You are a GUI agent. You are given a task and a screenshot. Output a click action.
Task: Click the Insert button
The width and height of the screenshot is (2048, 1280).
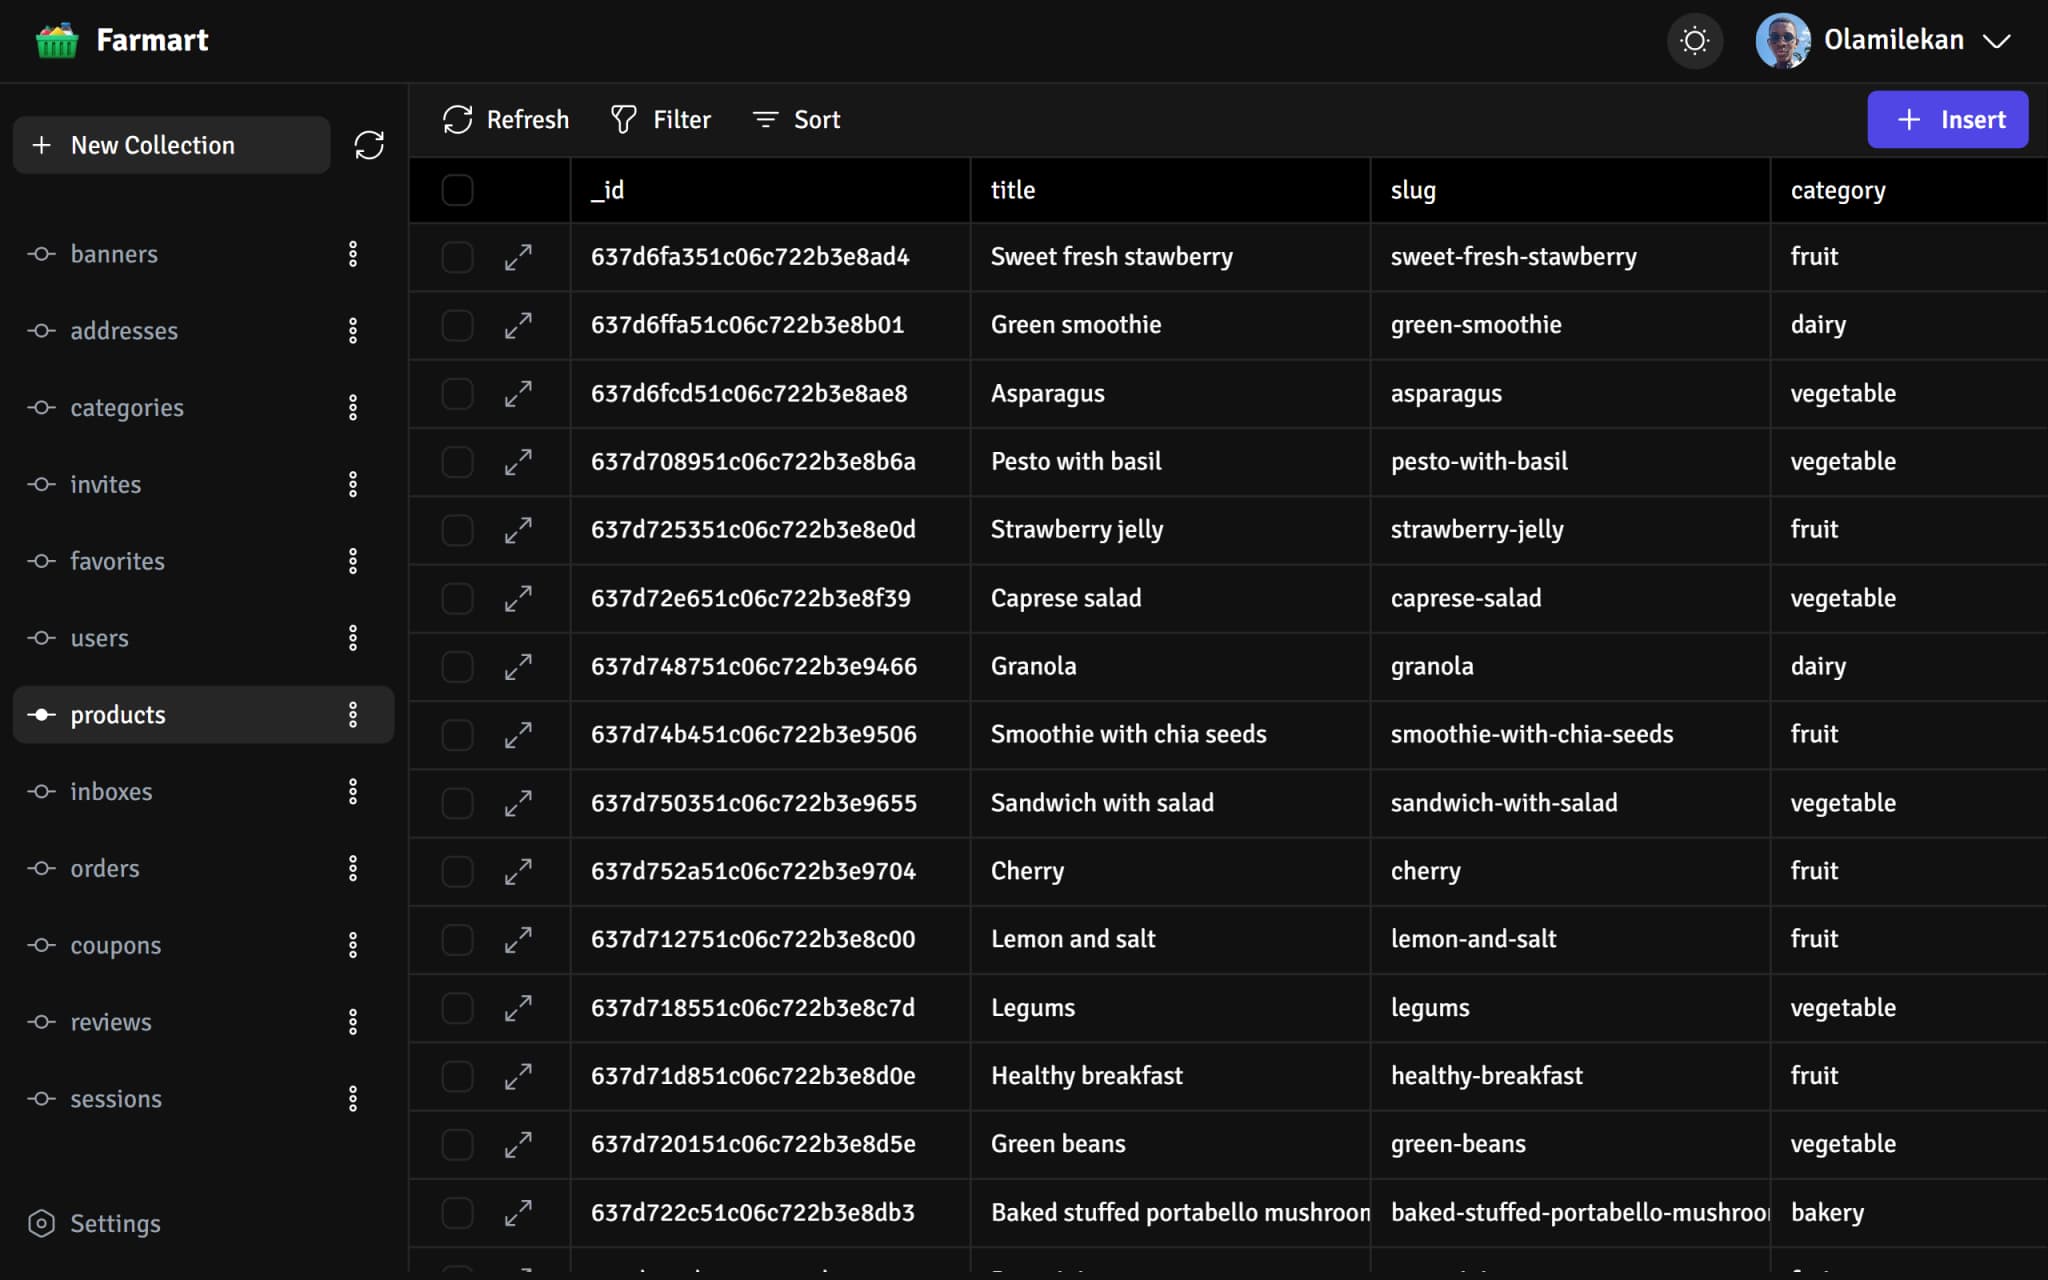1947,120
